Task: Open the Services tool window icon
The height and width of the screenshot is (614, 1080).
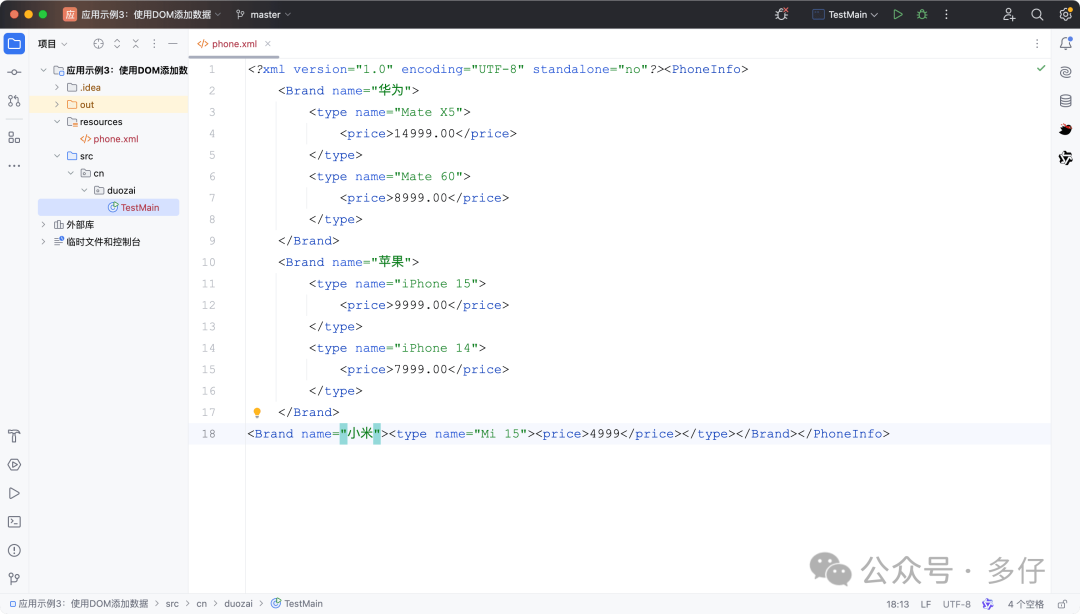Action: (14, 465)
